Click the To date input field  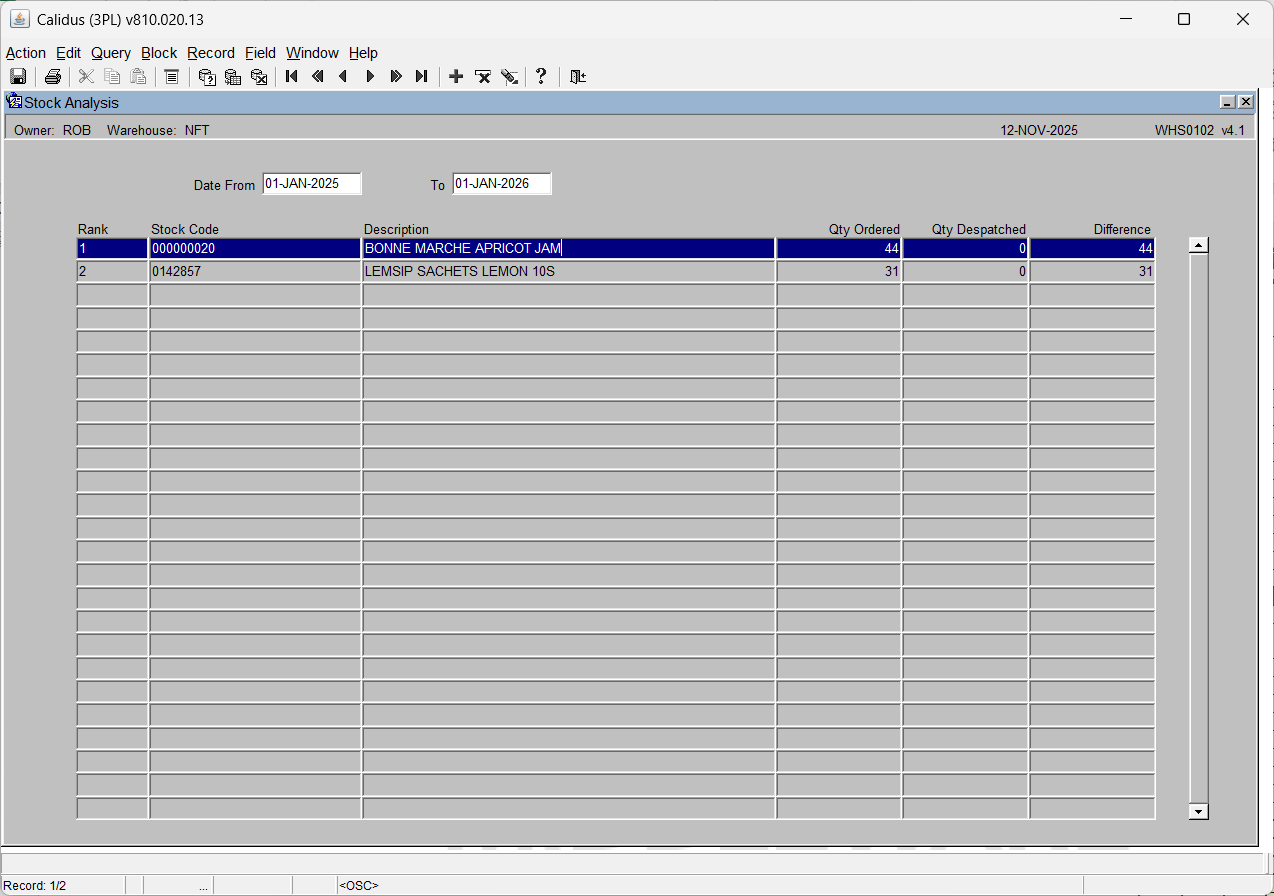tap(501, 184)
